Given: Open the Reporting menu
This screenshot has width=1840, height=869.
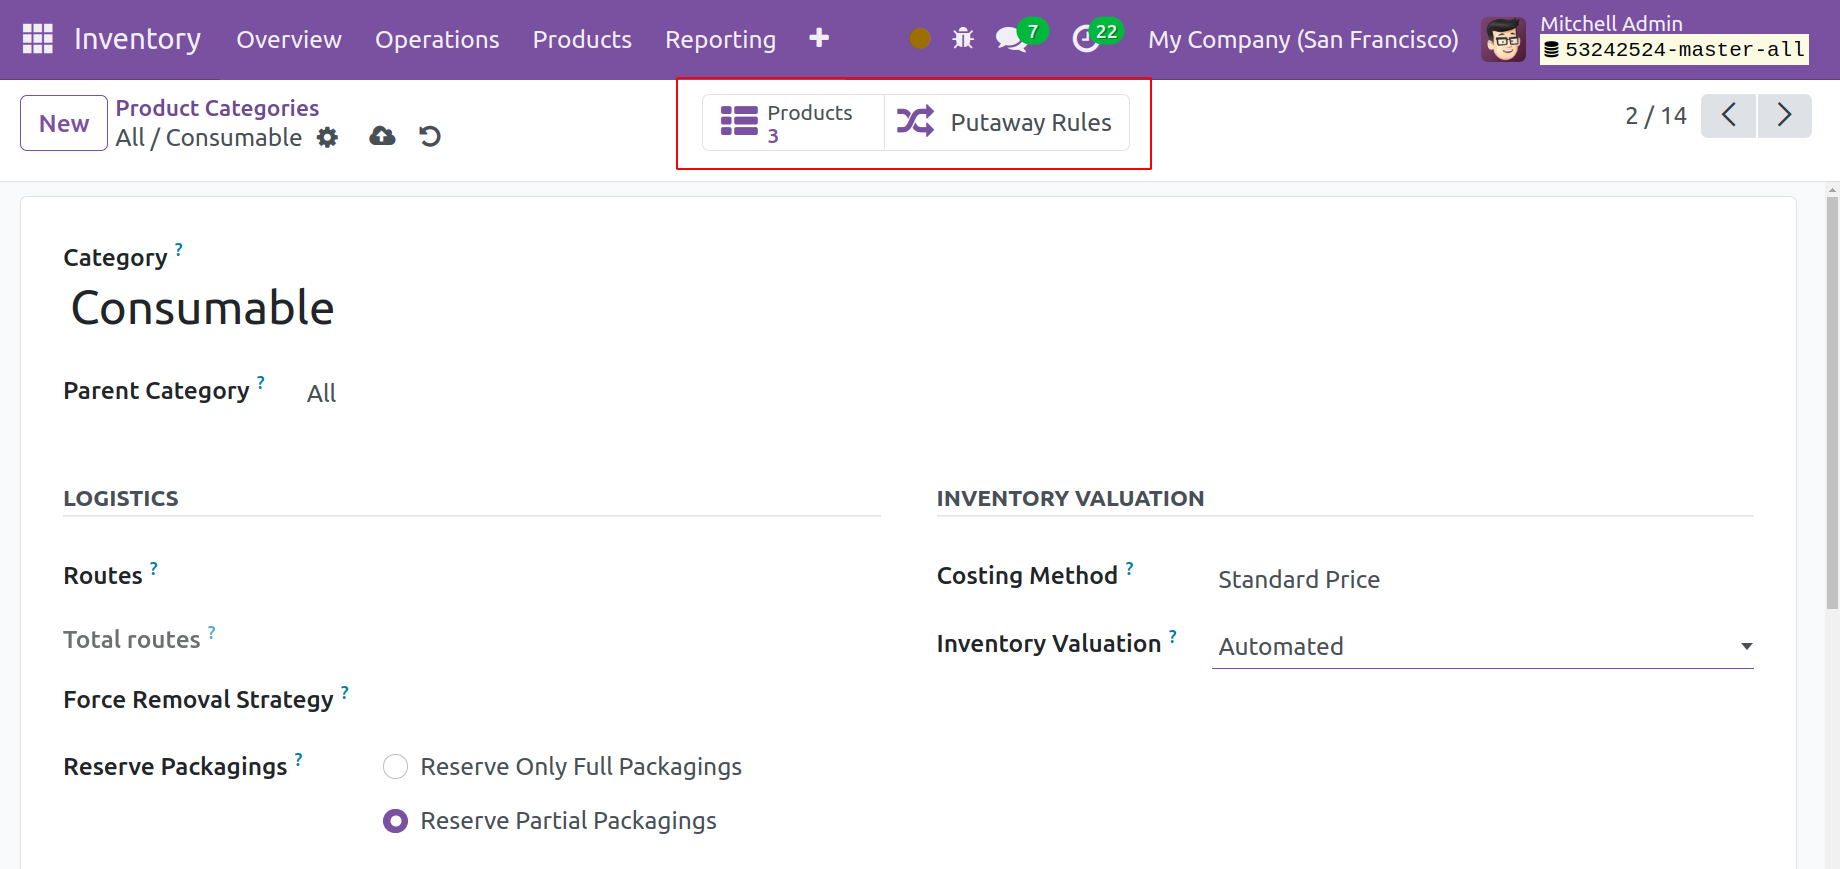Looking at the screenshot, I should 720,40.
